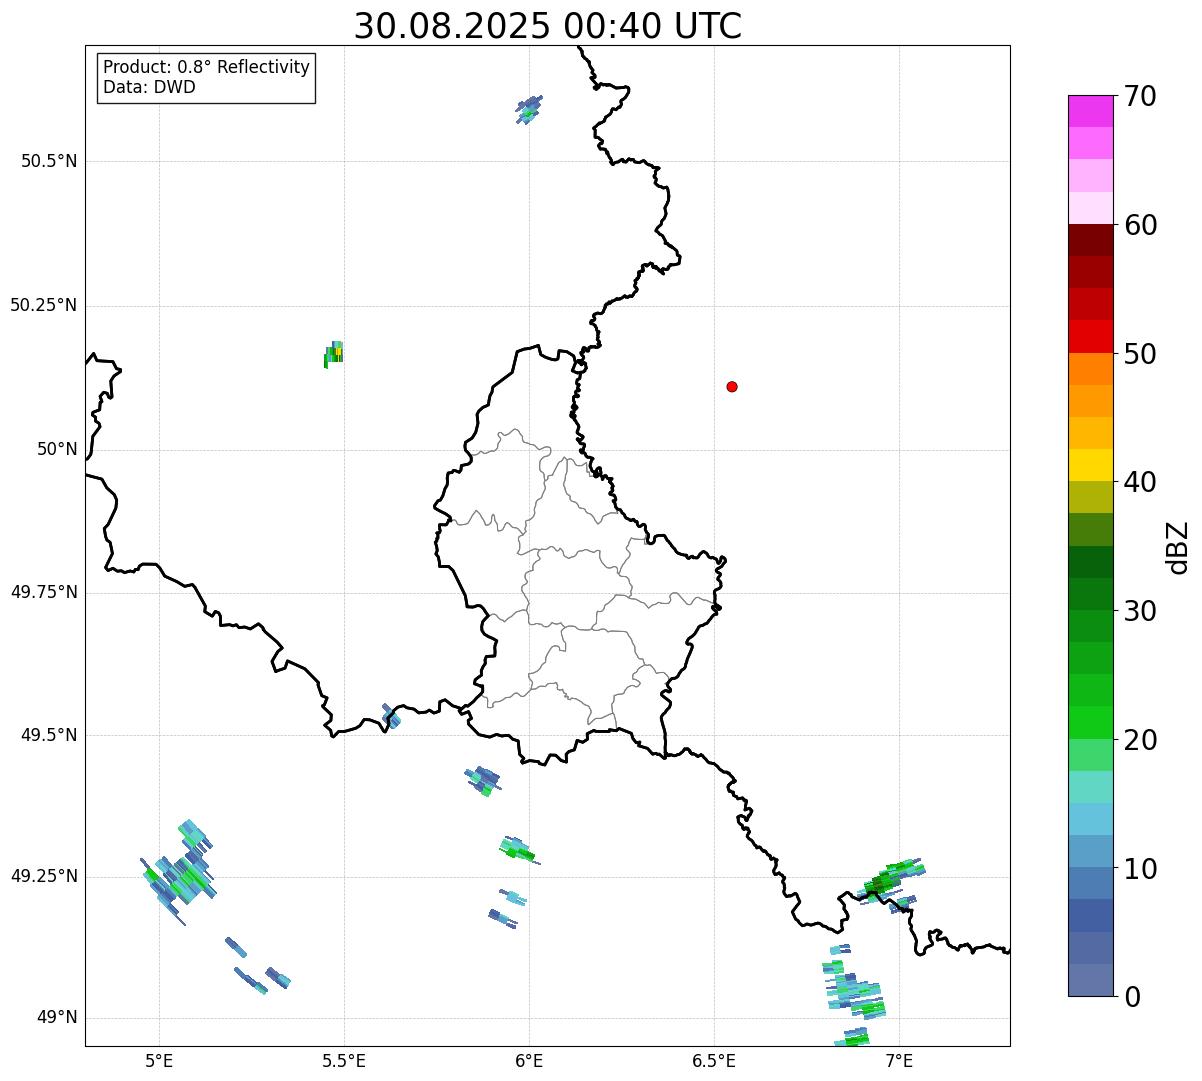This screenshot has width=1202, height=1081.
Task: Click the dBZ colorbar axis label
Action: [x=1177, y=546]
